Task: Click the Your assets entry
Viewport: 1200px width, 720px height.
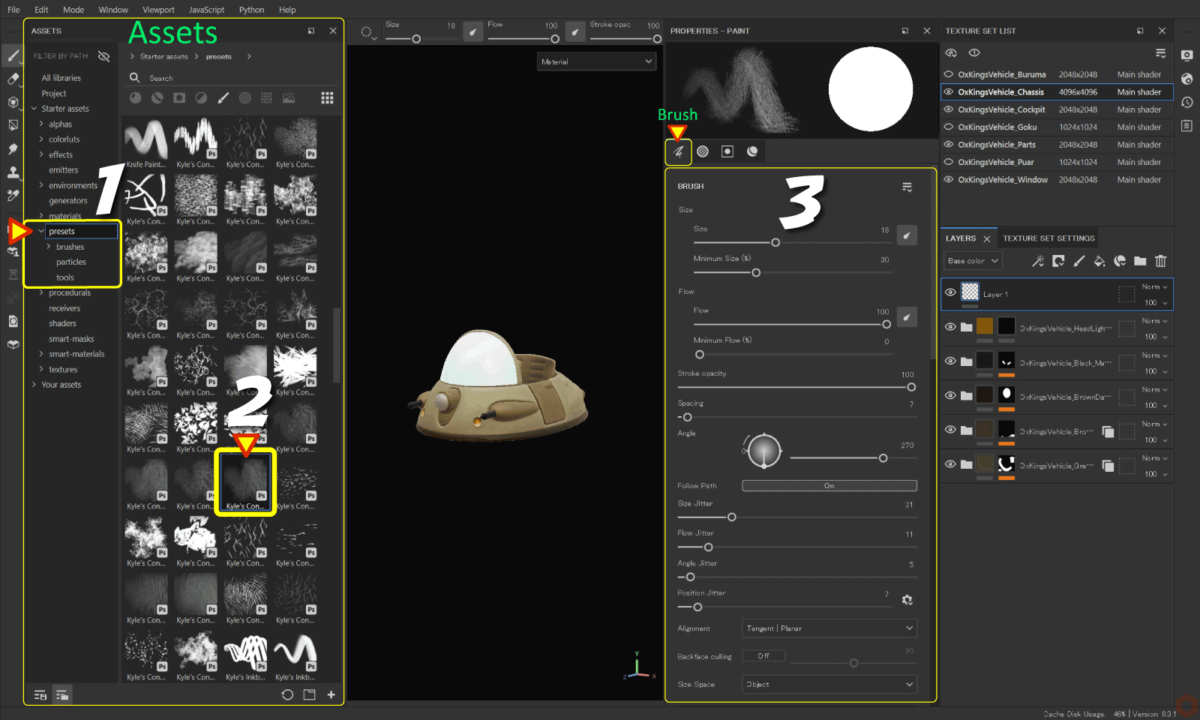Action: click(x=60, y=384)
